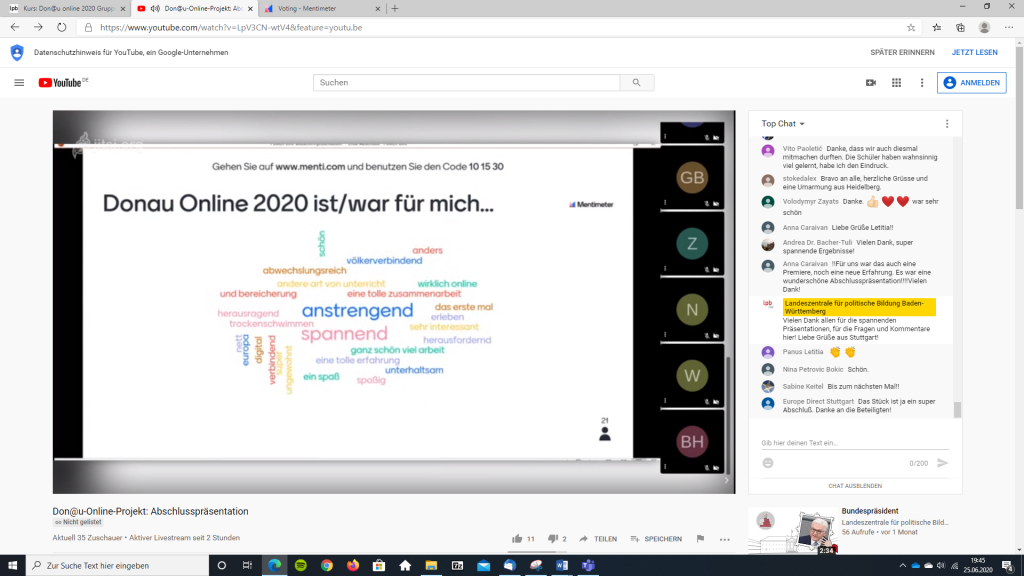Switch to the Voting - Mentimeter tab
1024x576 pixels.
coord(312,8)
